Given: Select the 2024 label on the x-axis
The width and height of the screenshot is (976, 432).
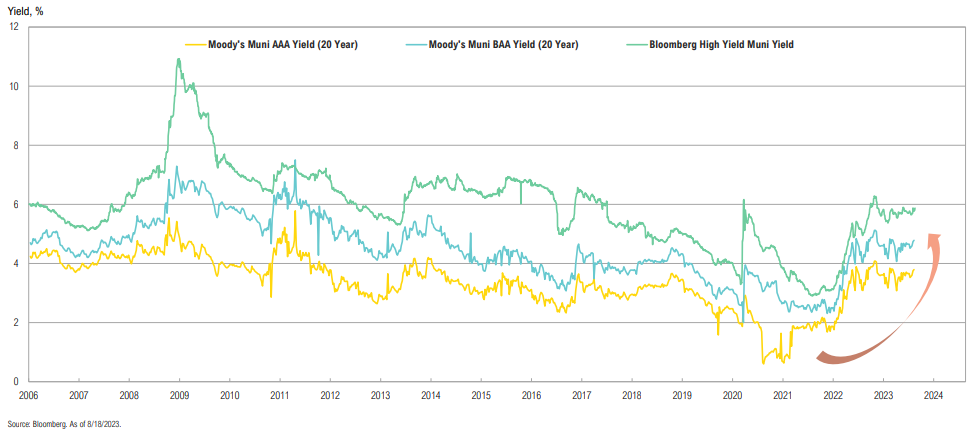Looking at the screenshot, I should pyautogui.click(x=933, y=396).
